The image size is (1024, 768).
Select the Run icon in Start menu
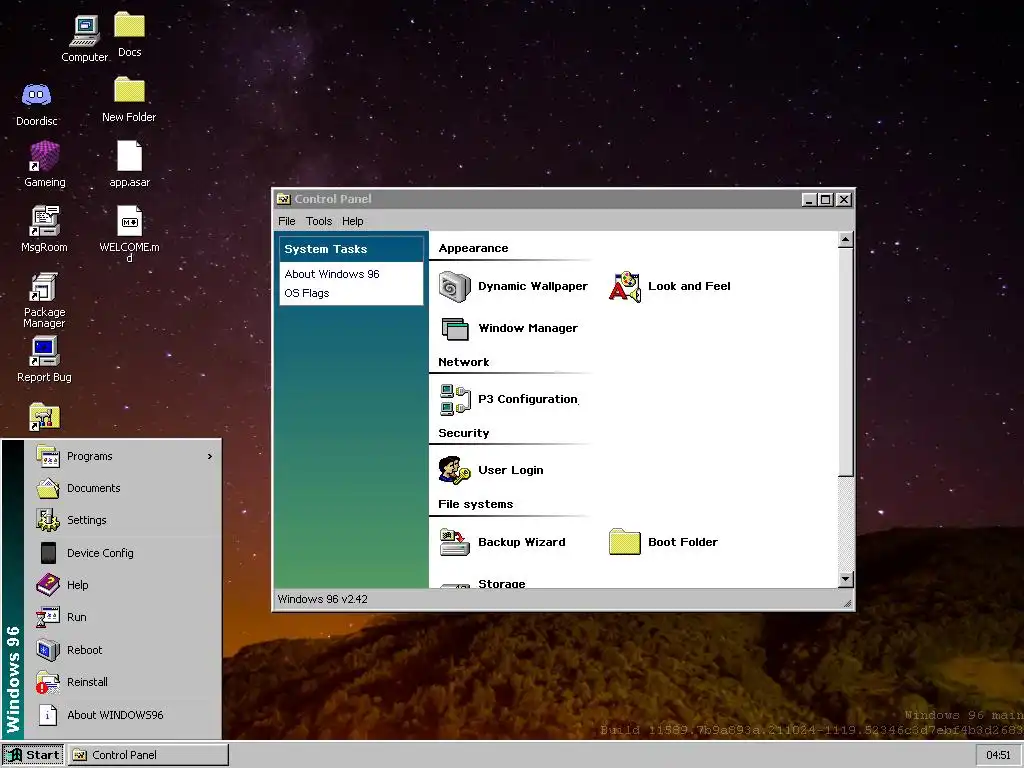point(48,616)
